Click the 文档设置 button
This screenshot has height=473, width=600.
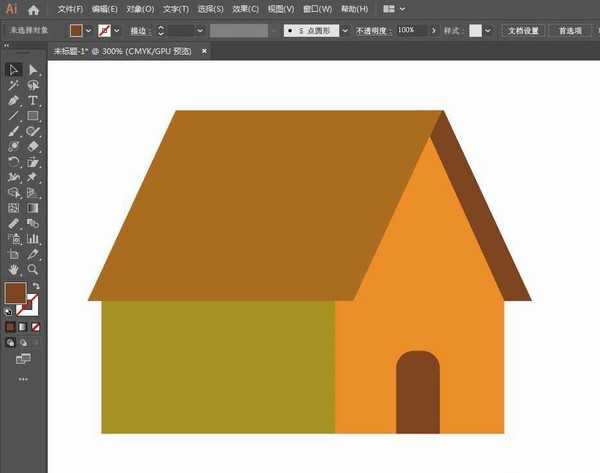point(523,31)
